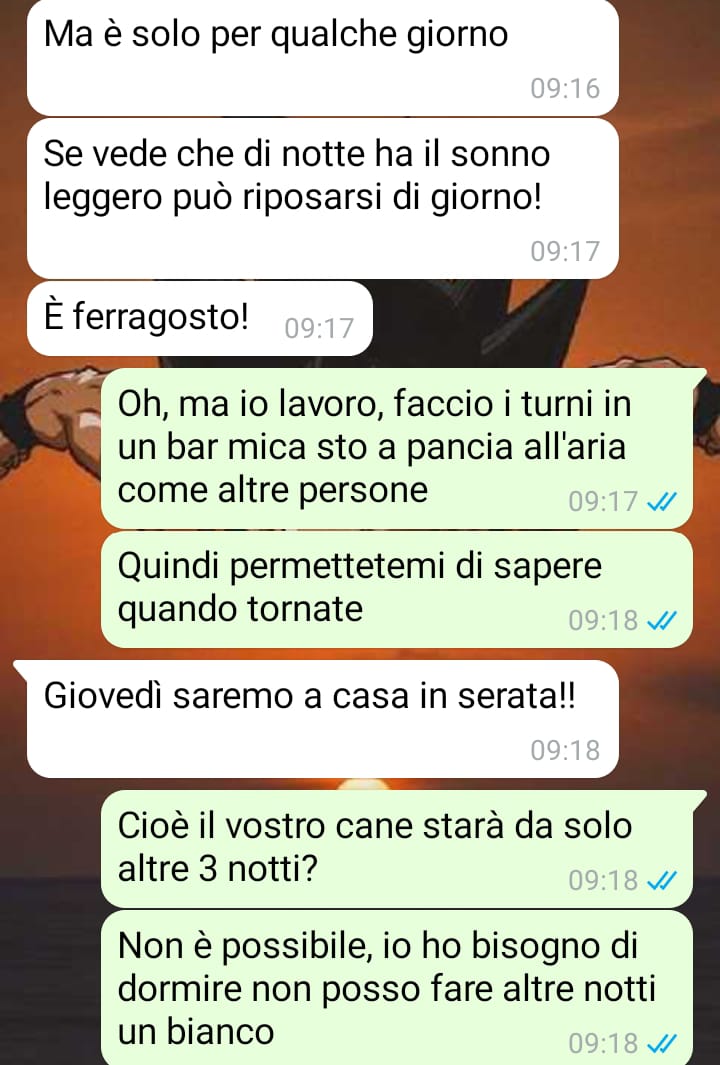This screenshot has width=720, height=1065.
Task: Select the 'Giovedì saremo a casa in serata!!' message
Action: [x=323, y=719]
